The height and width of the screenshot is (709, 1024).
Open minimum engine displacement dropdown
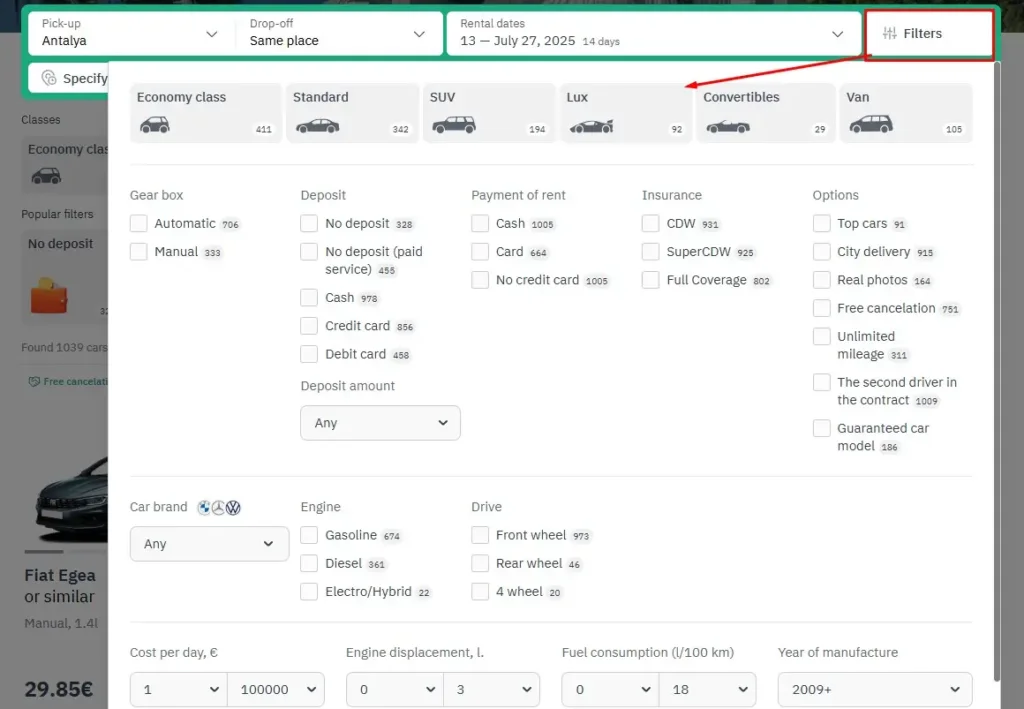point(395,689)
